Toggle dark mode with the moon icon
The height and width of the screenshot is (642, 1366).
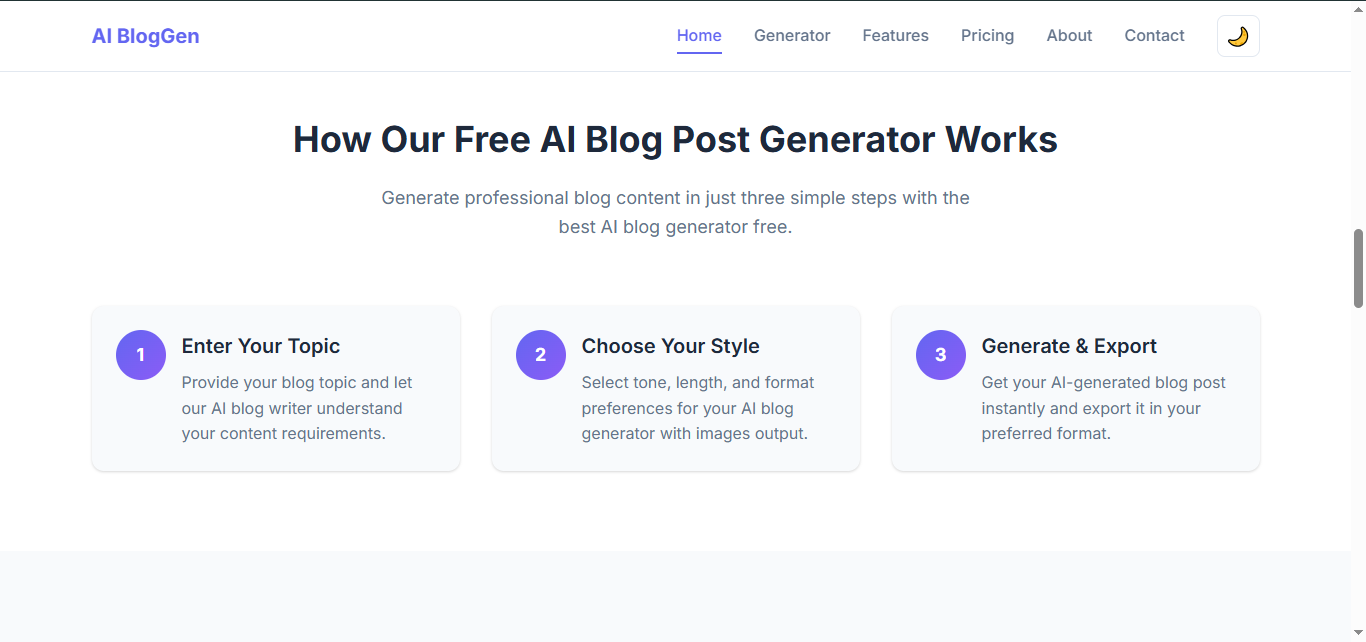[x=1238, y=36]
